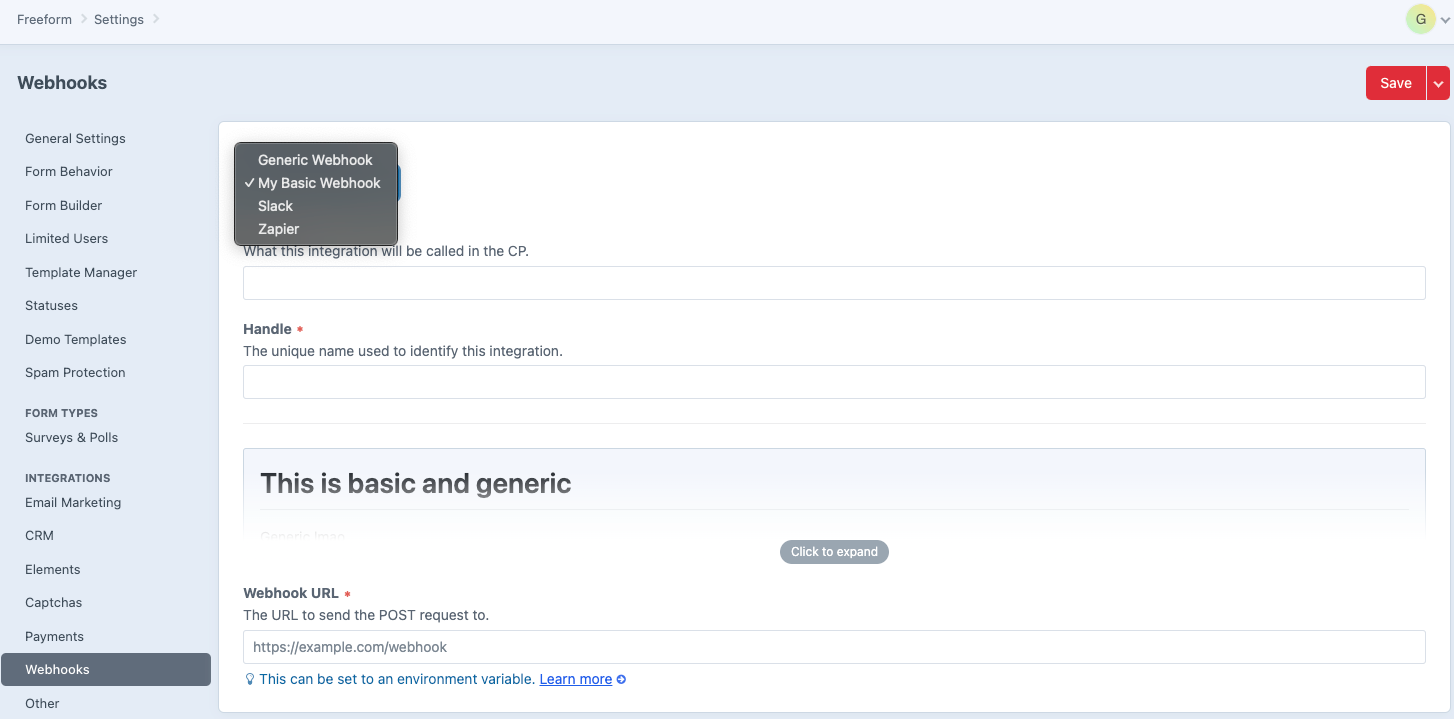
Task: Open "General Settings" in the sidebar
Action: [75, 138]
